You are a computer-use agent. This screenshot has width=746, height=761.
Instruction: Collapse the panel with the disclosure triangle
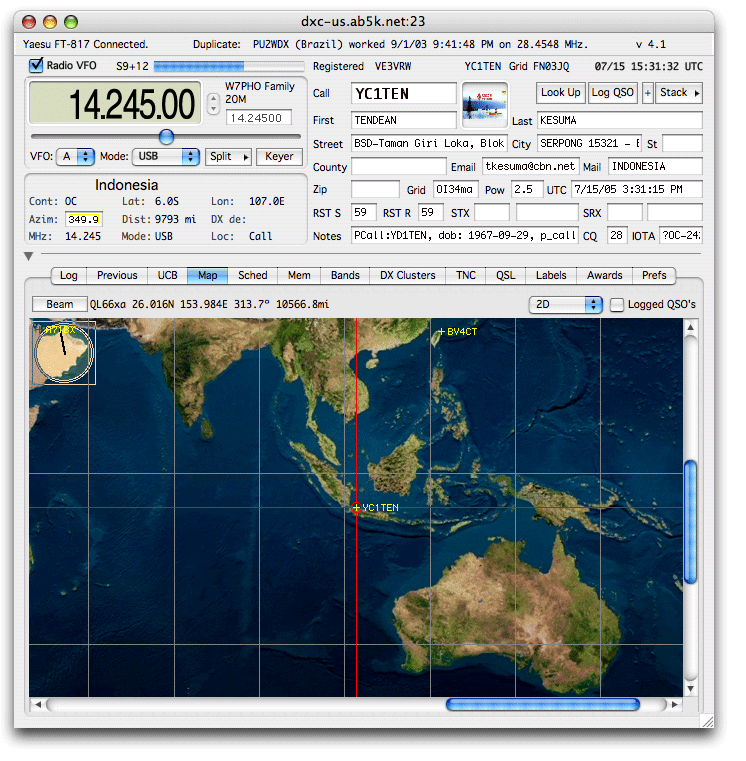coord(30,257)
